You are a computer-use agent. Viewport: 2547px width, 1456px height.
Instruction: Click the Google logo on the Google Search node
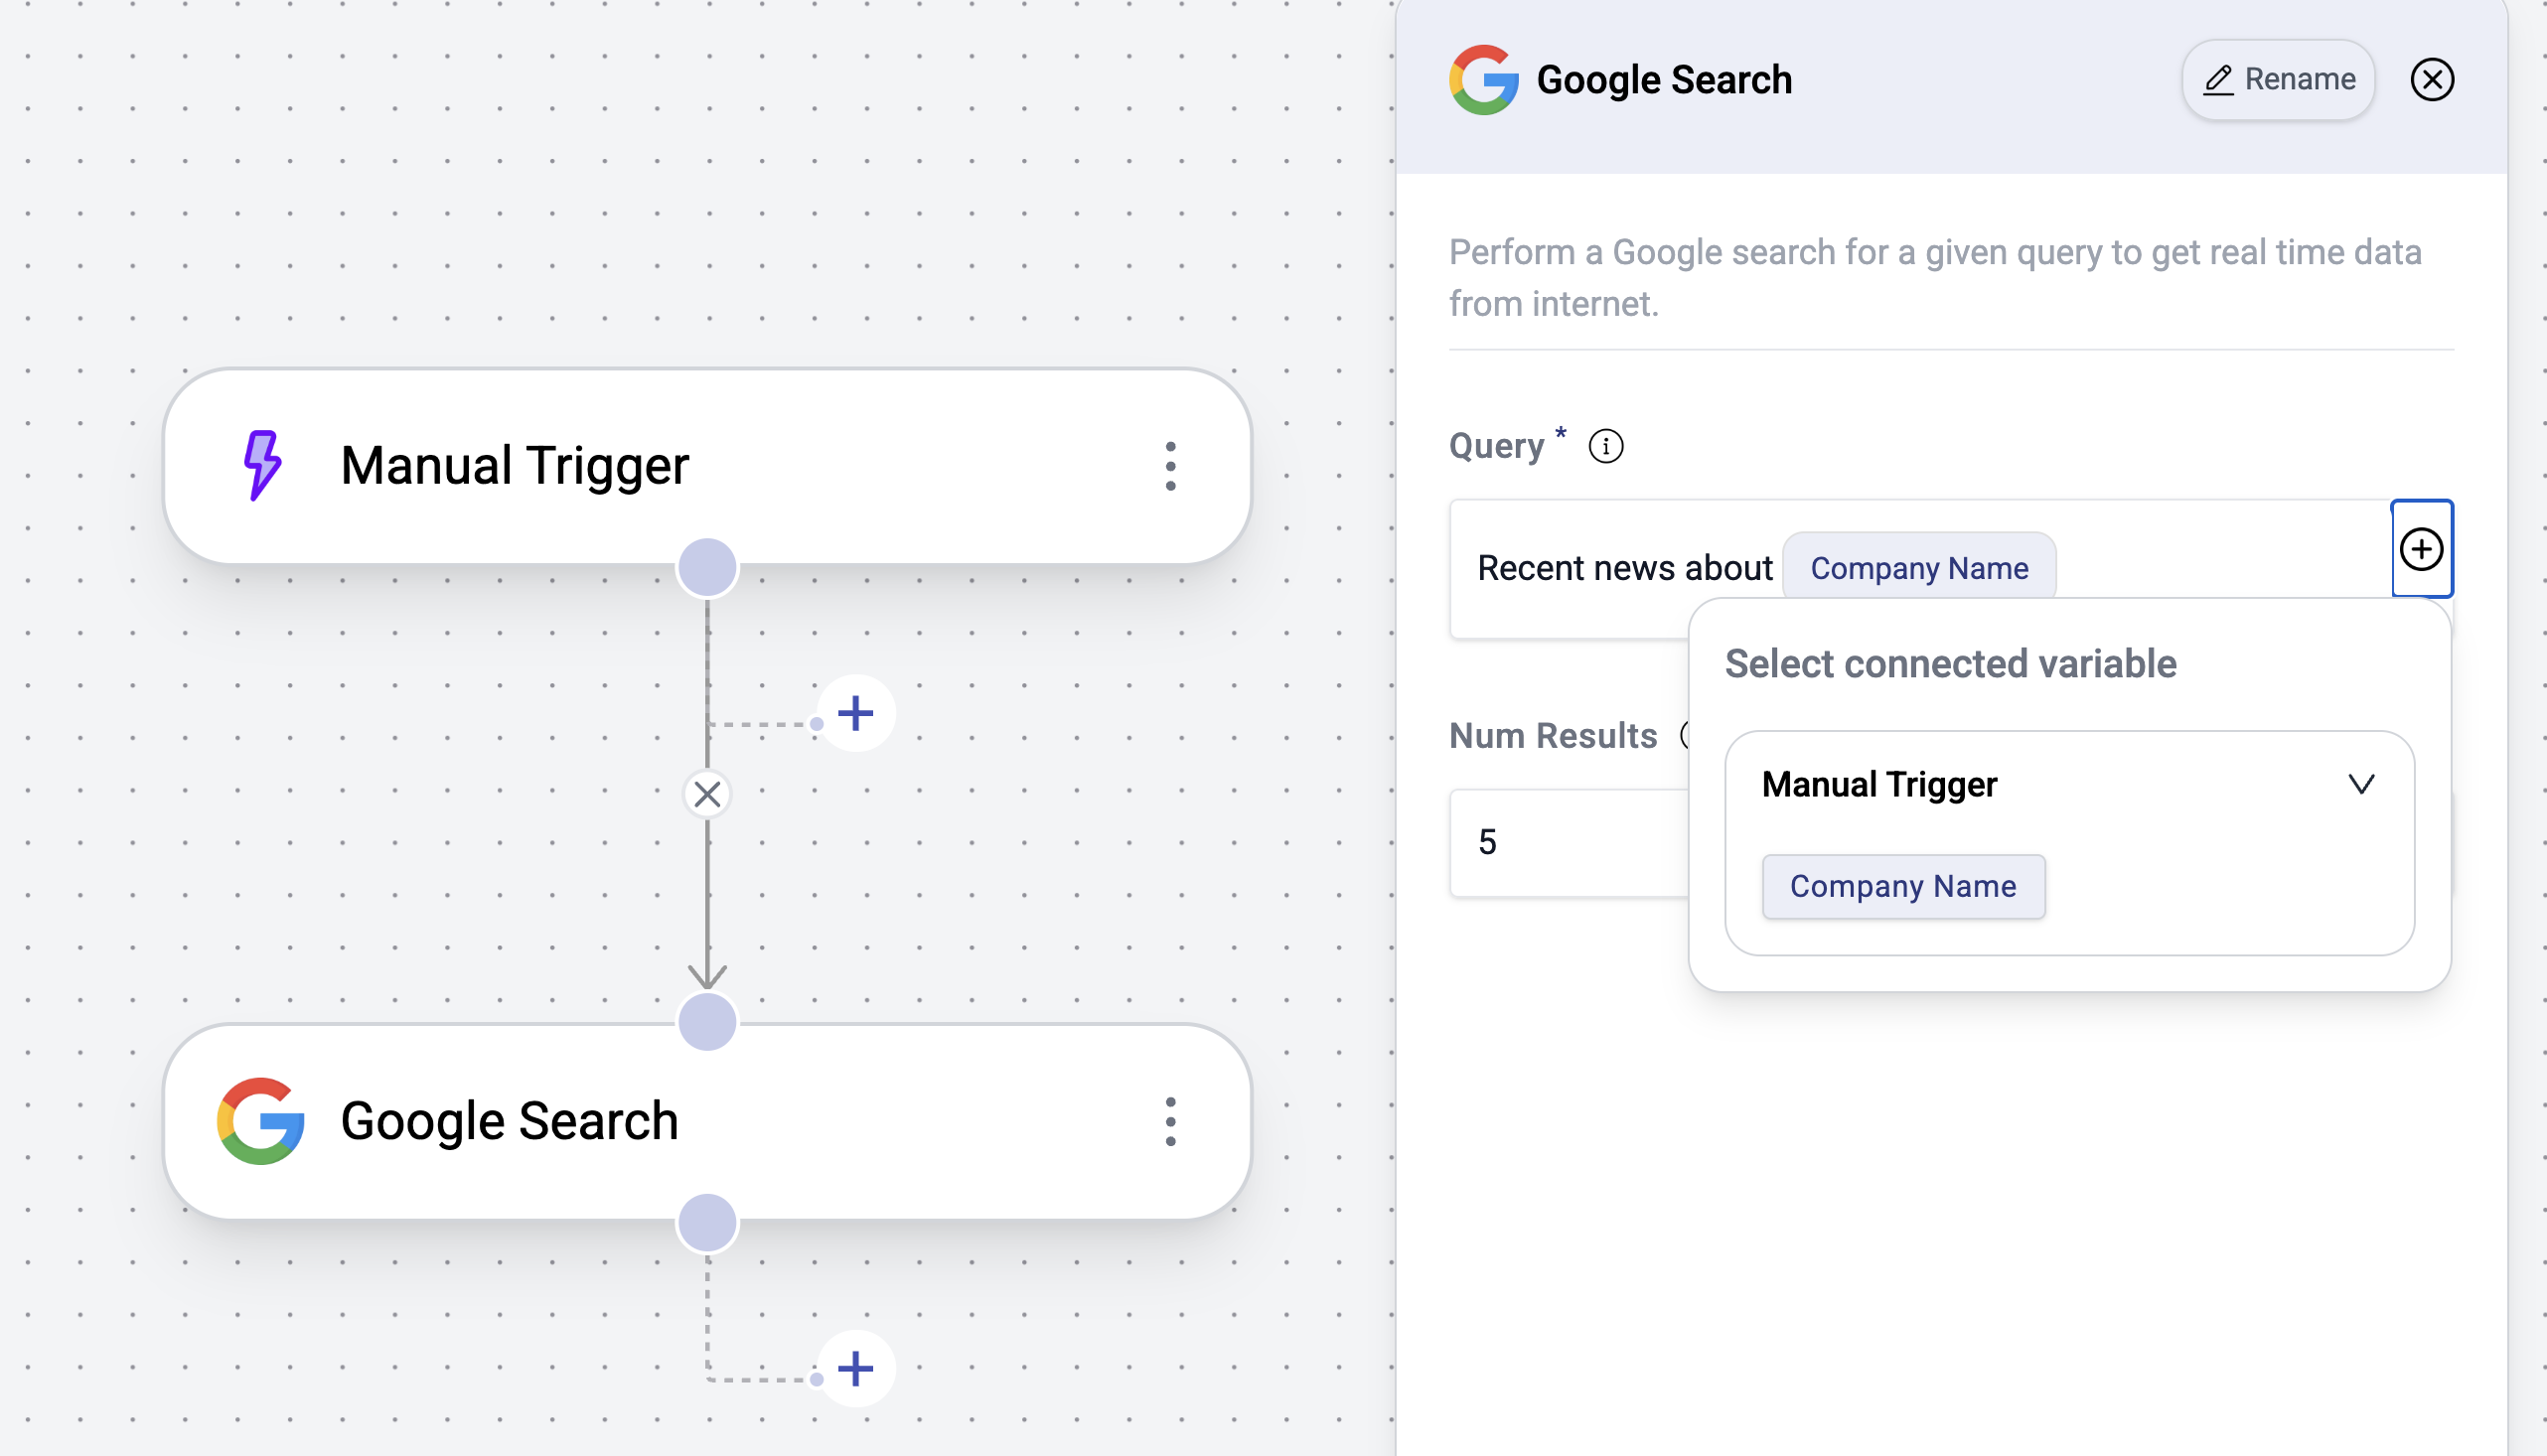point(261,1121)
